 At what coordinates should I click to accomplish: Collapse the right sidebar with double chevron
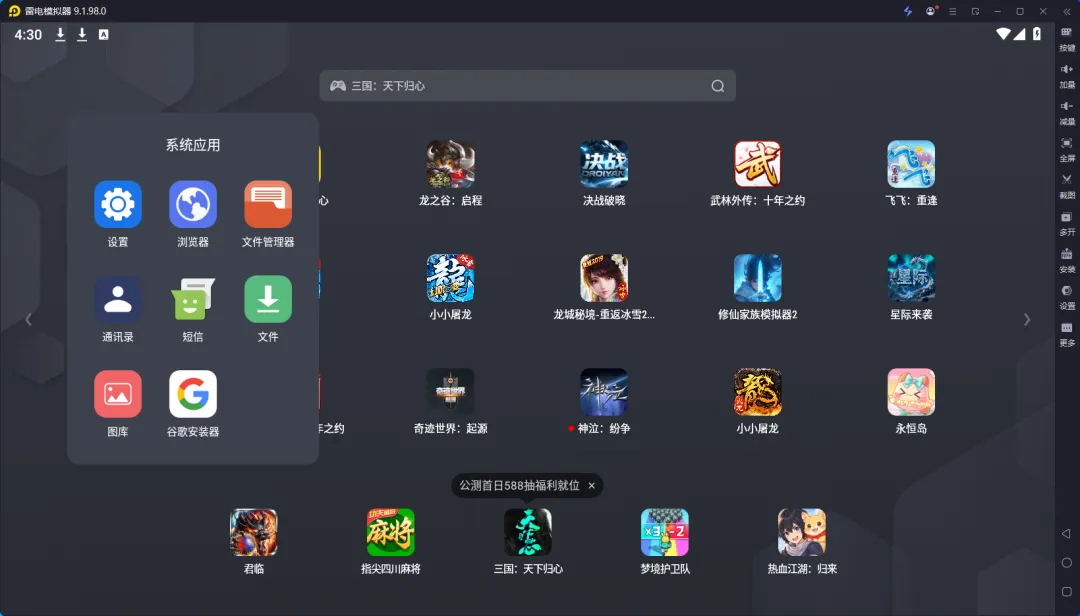1067,12
